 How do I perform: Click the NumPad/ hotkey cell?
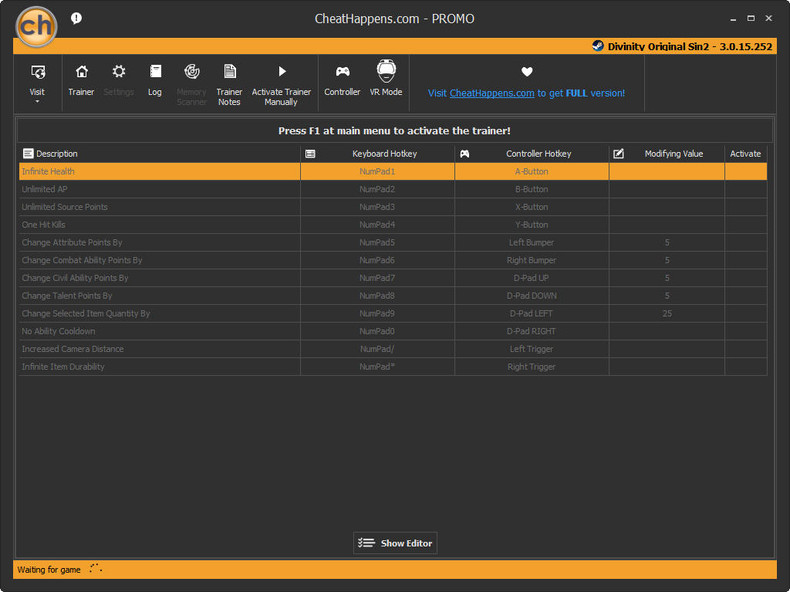[377, 349]
